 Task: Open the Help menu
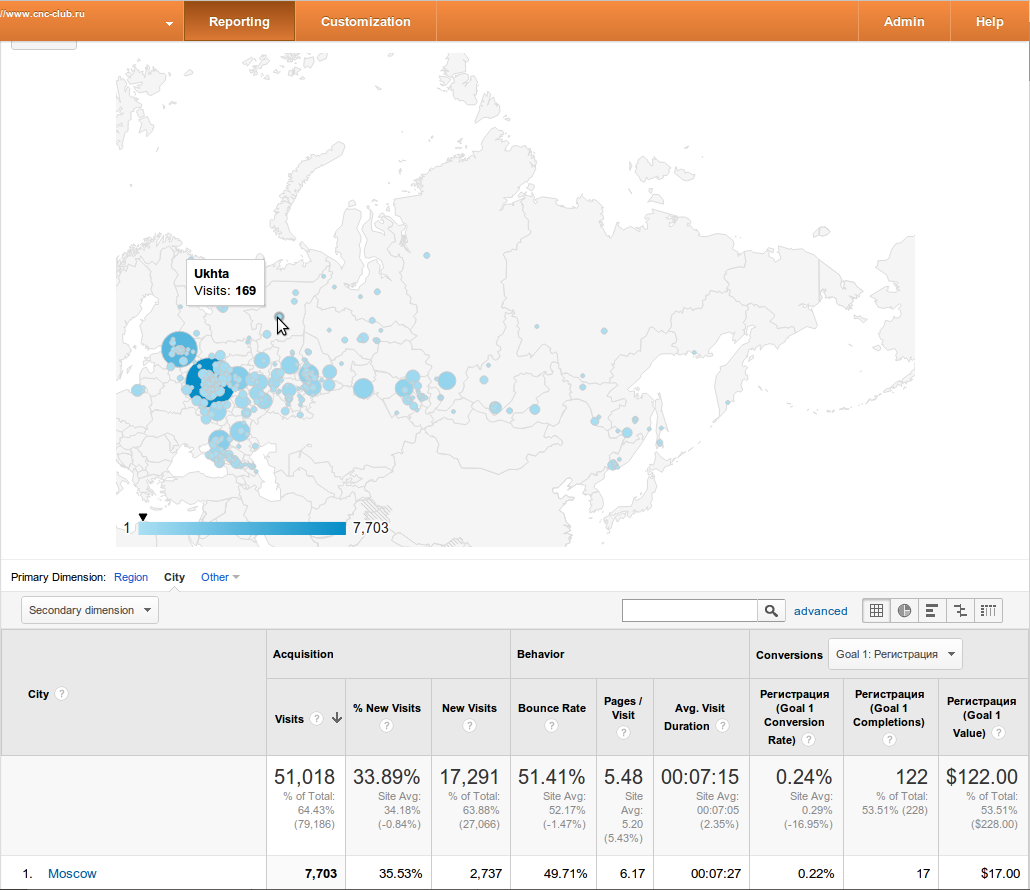point(989,21)
